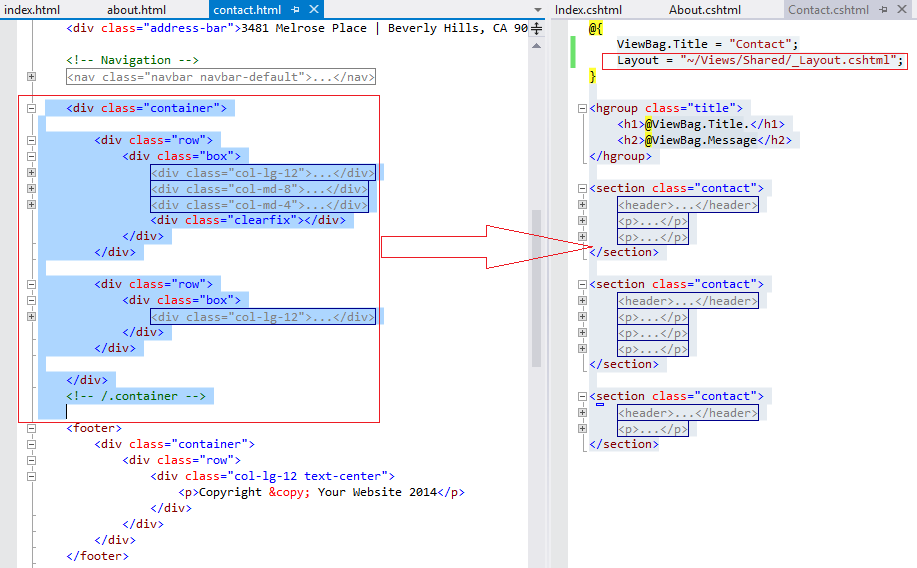Screen dimensions: 917x568
Task: Click the h2 @ViewBag.Message line
Action: (704, 140)
